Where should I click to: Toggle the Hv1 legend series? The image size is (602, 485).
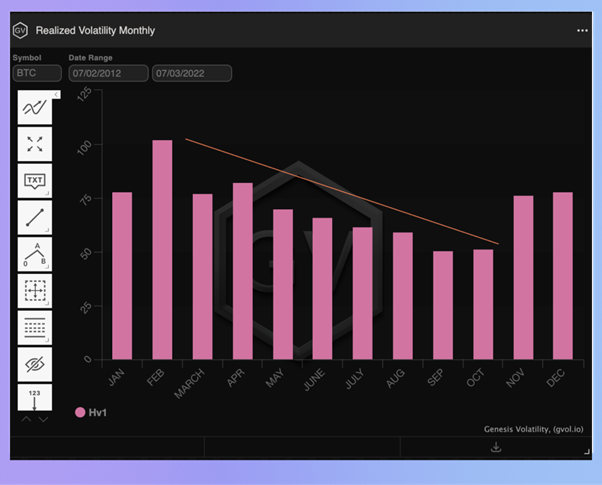(91, 412)
